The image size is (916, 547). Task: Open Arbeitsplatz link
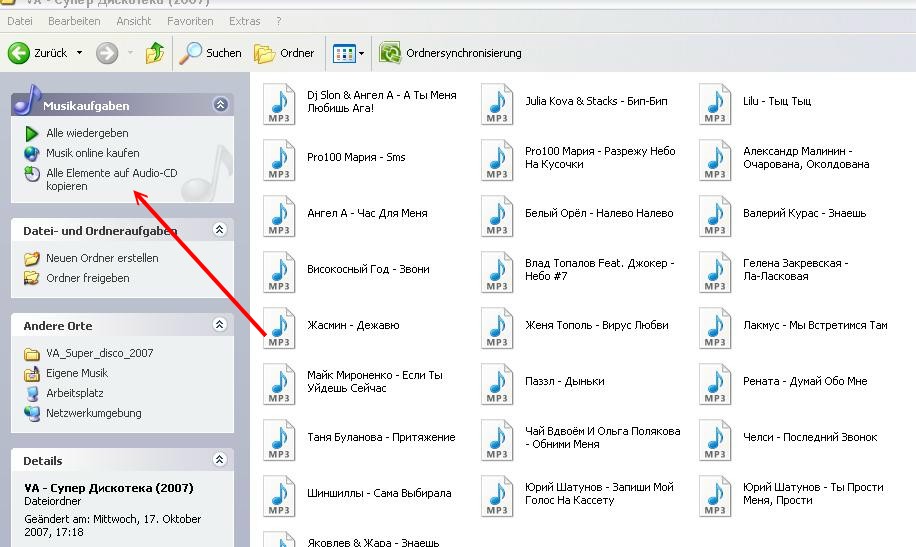coord(75,393)
